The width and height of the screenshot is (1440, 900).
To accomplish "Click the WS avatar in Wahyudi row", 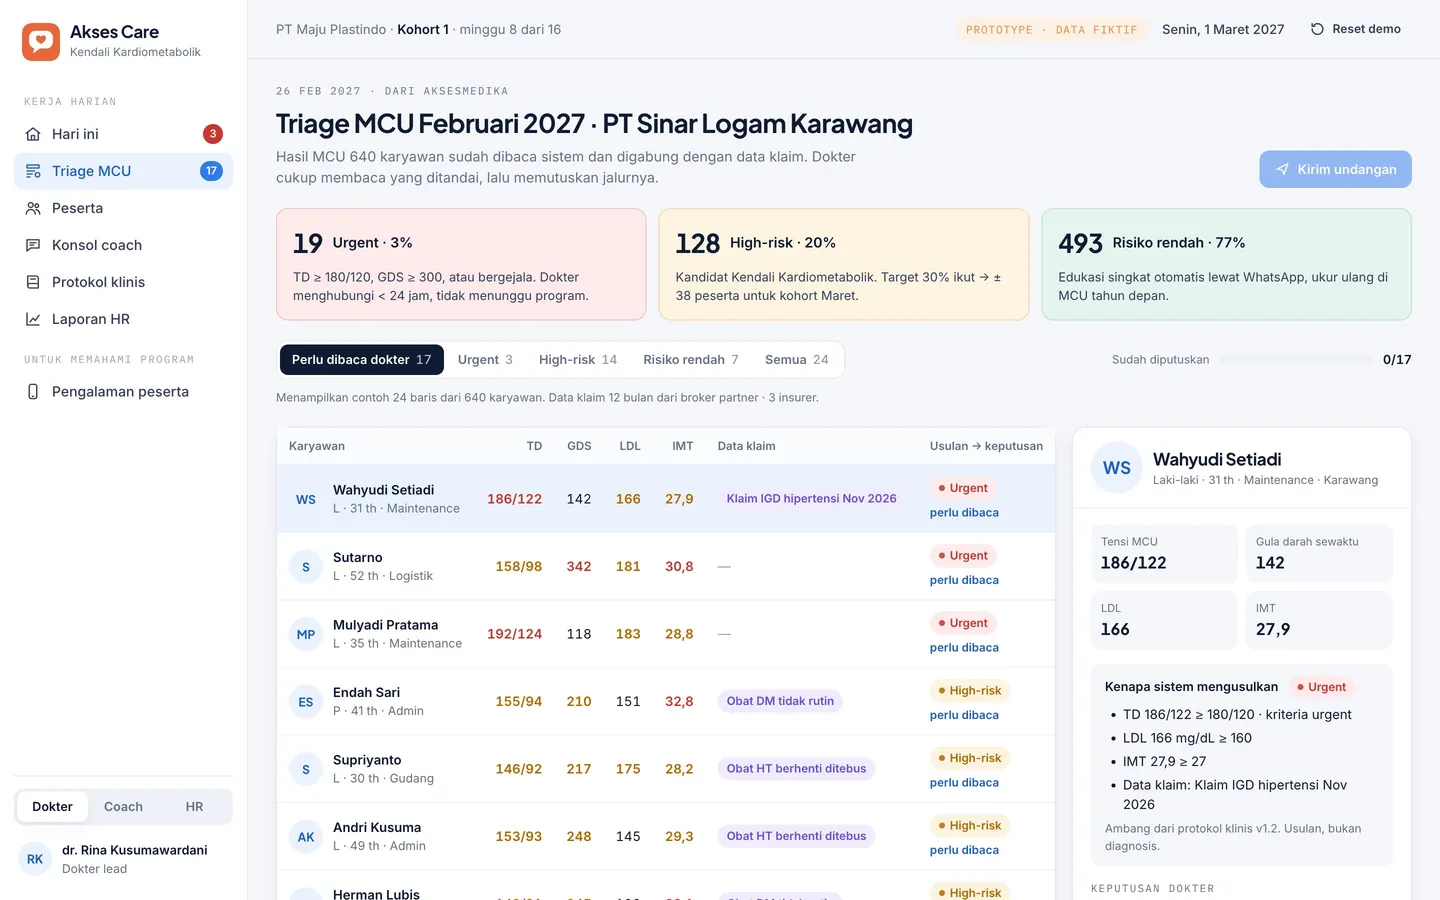I will [x=306, y=499].
